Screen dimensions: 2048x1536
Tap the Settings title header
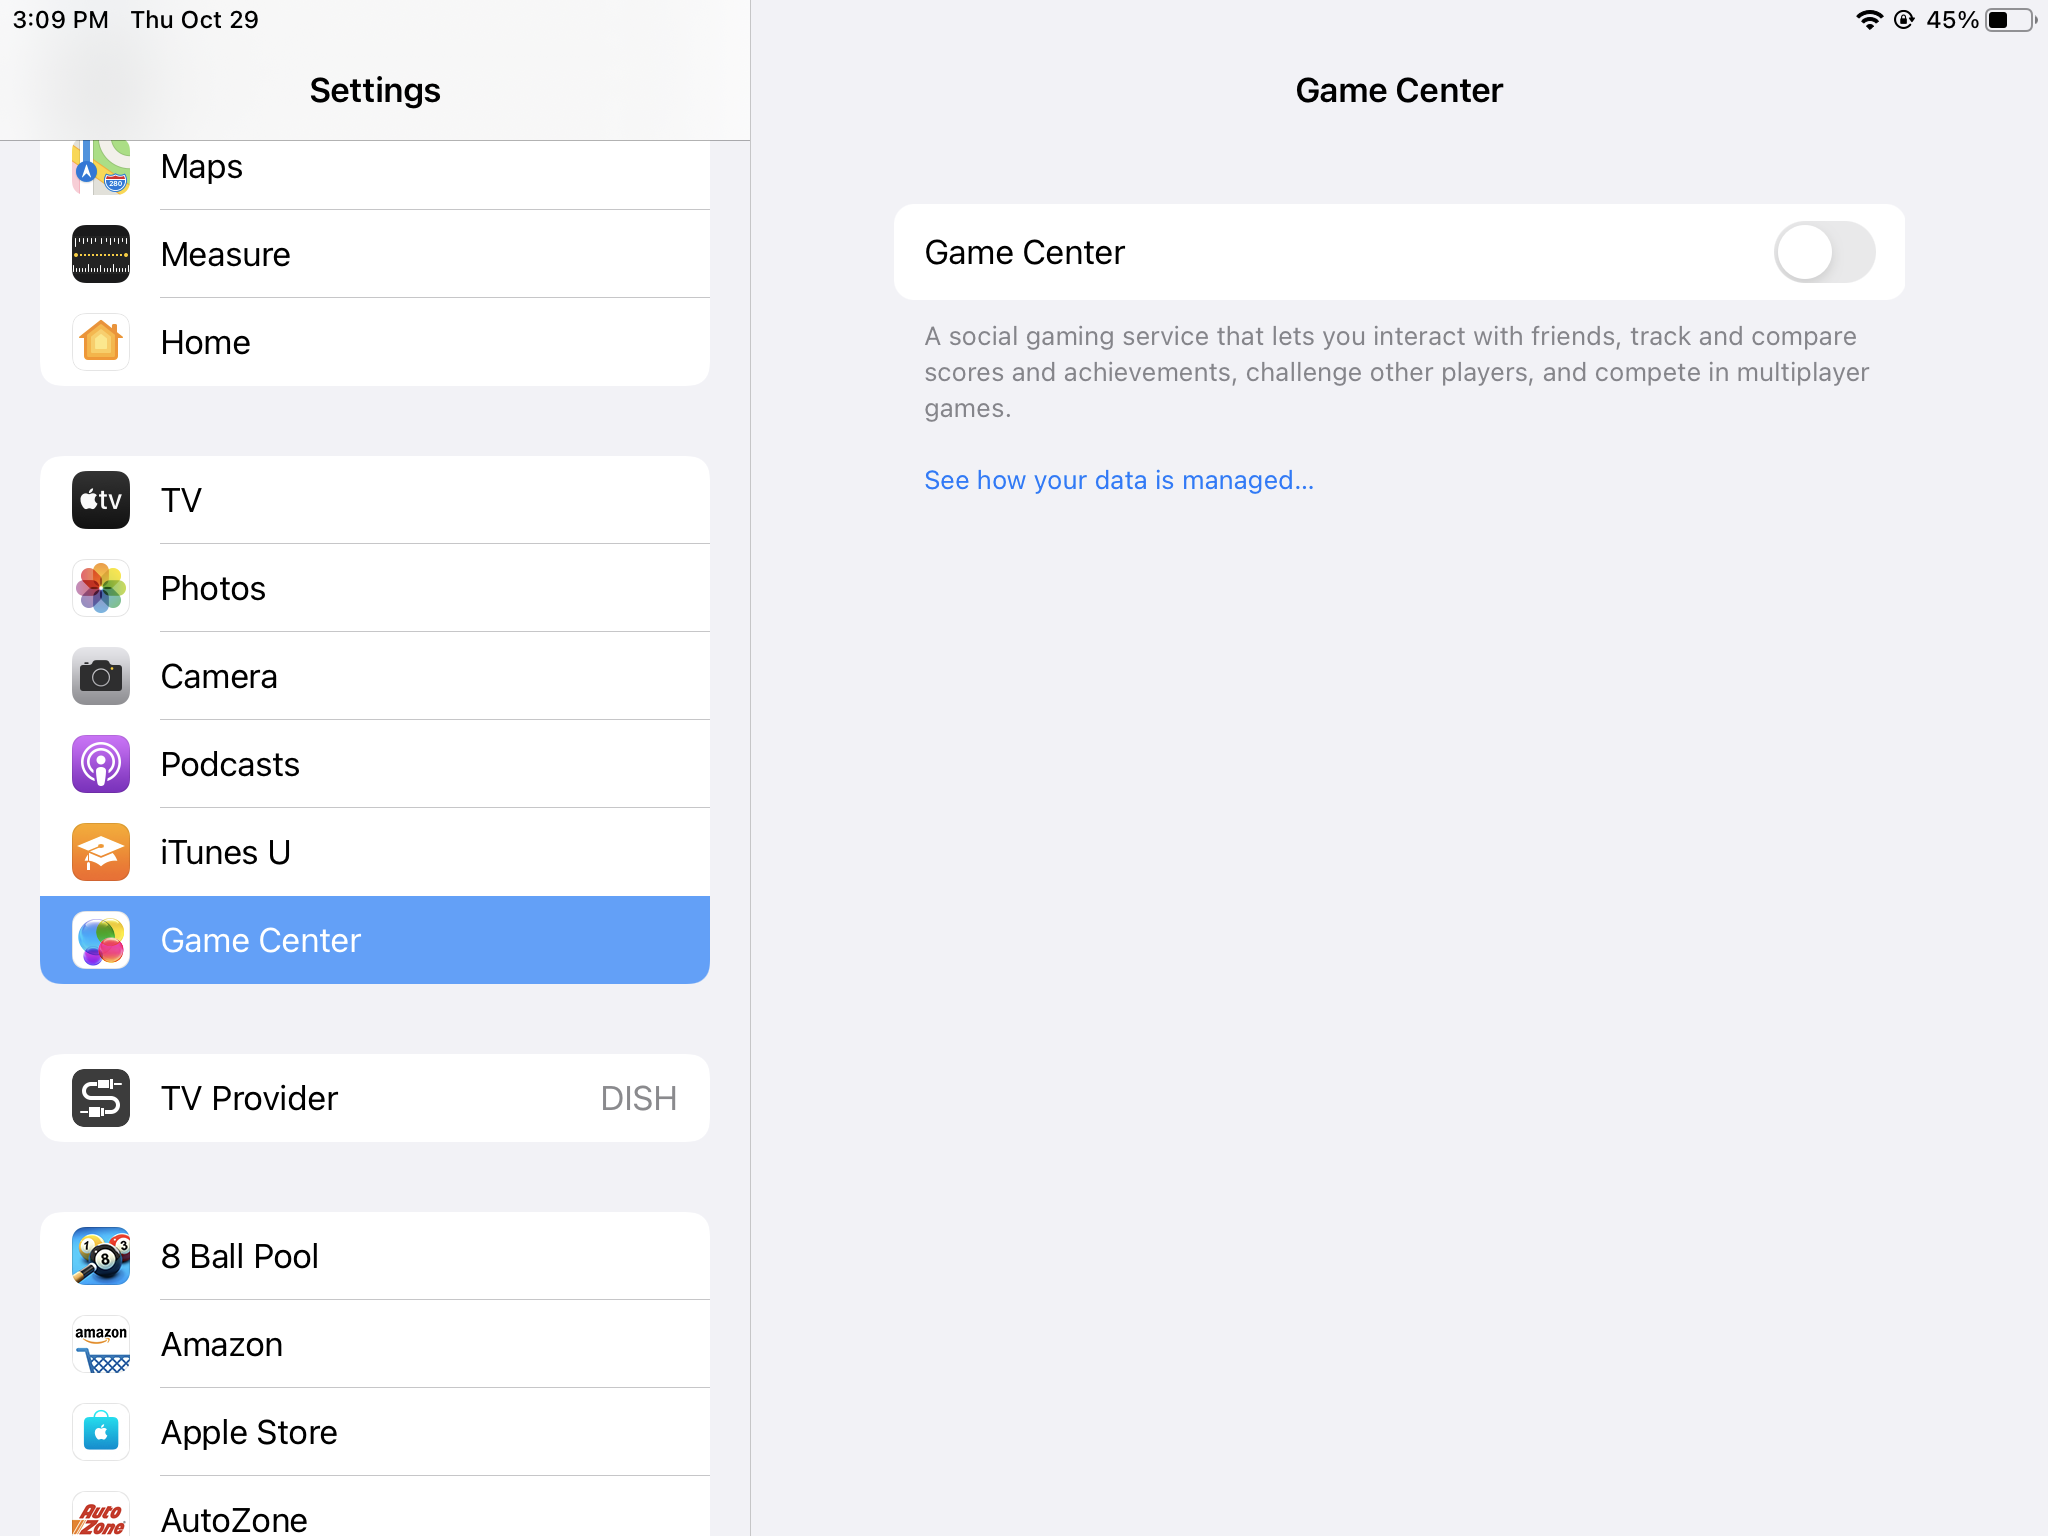click(x=375, y=90)
